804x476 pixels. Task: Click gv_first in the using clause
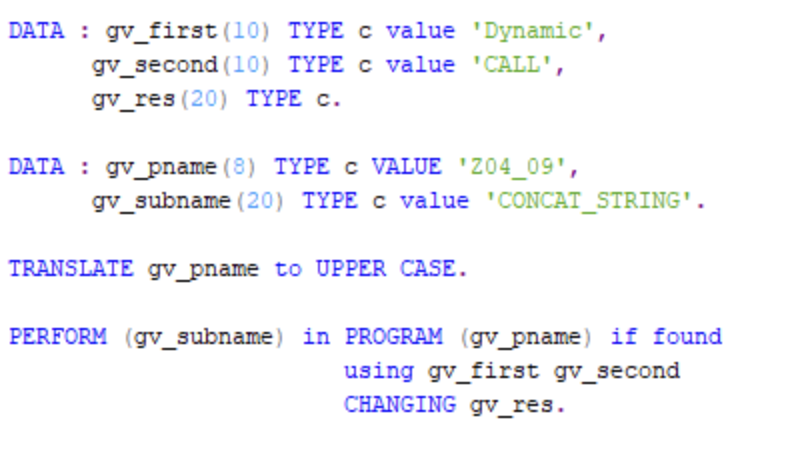[484, 371]
